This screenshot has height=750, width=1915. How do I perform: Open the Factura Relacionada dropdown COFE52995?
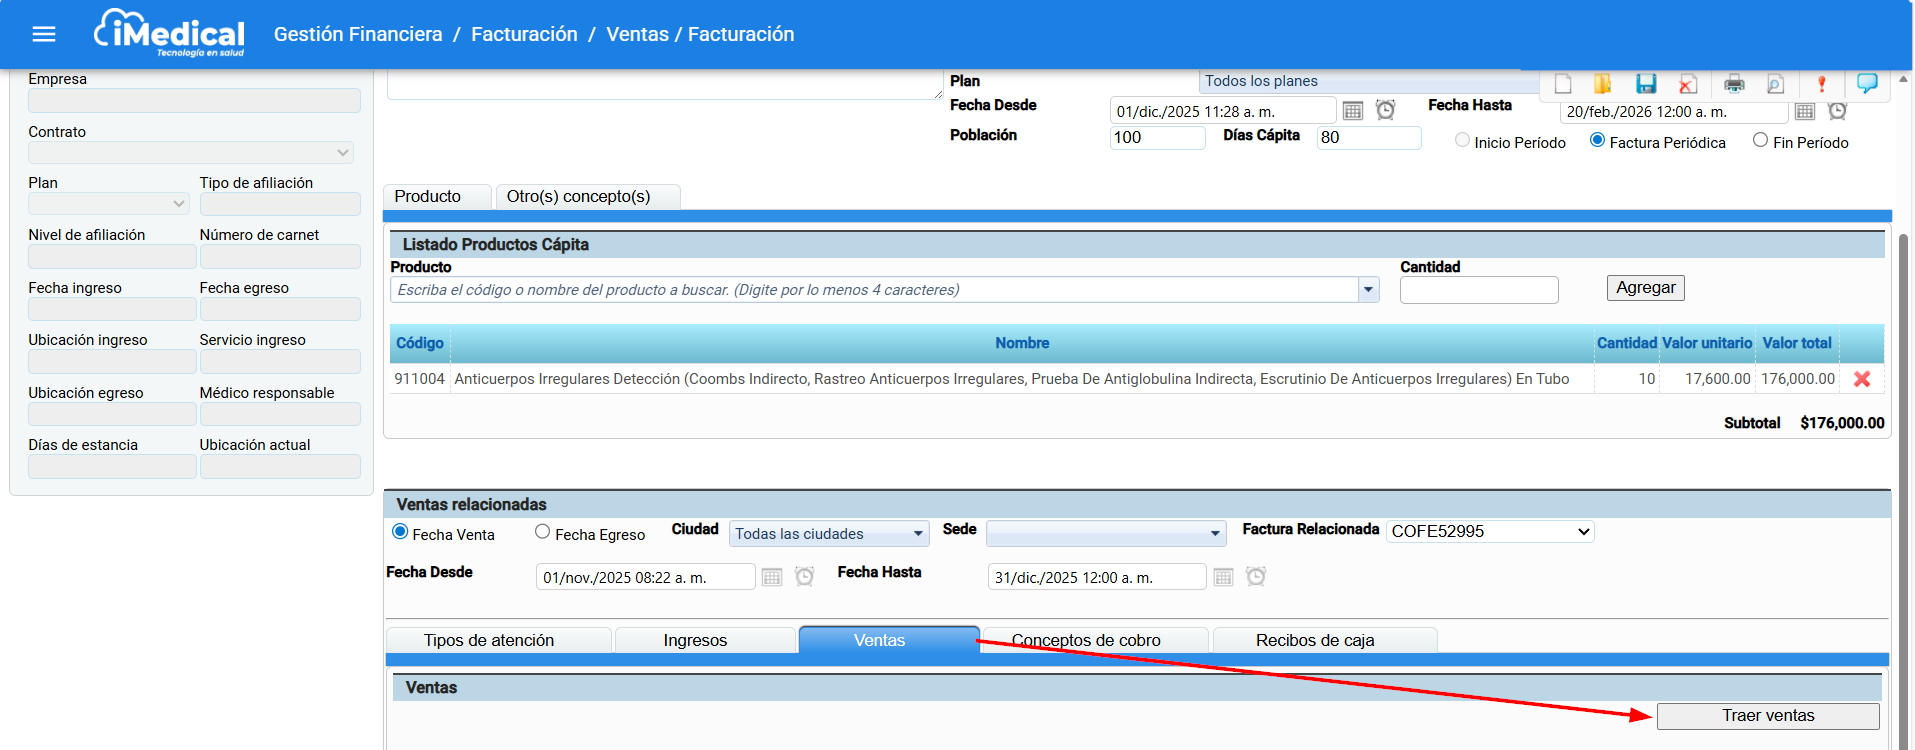(x=1490, y=532)
